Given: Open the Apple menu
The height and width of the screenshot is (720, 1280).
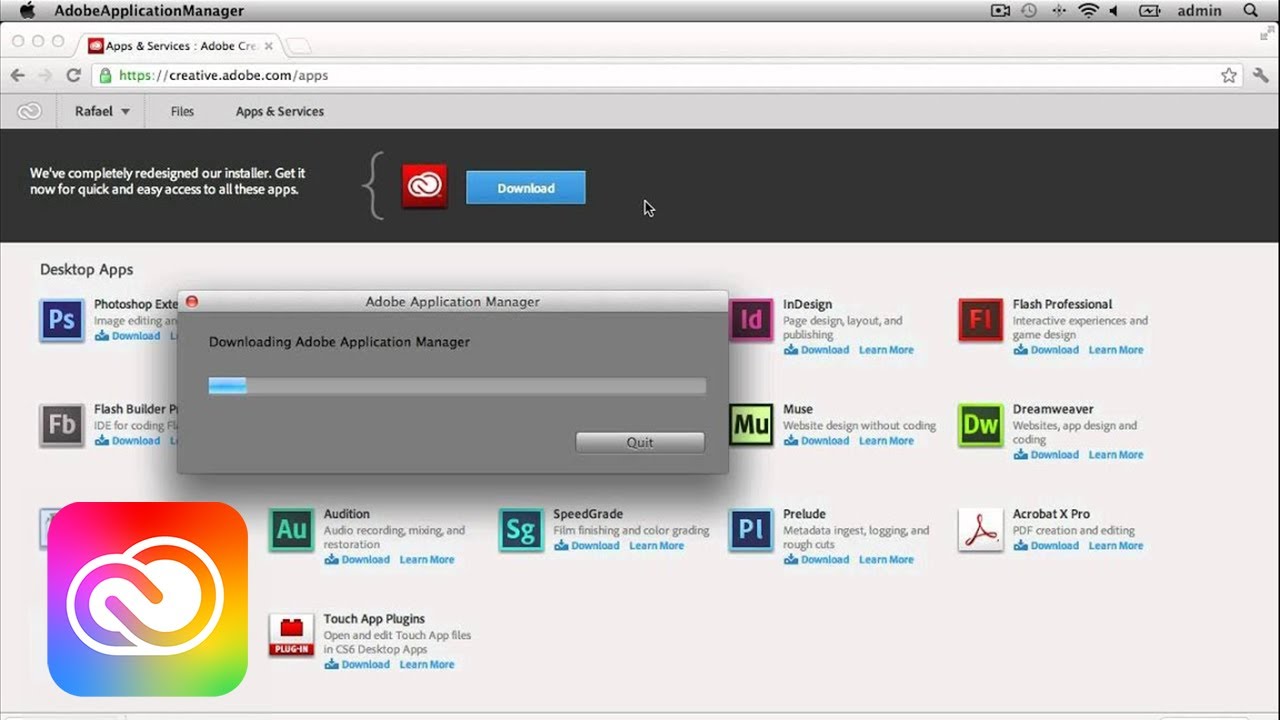Looking at the screenshot, I should click(x=27, y=11).
